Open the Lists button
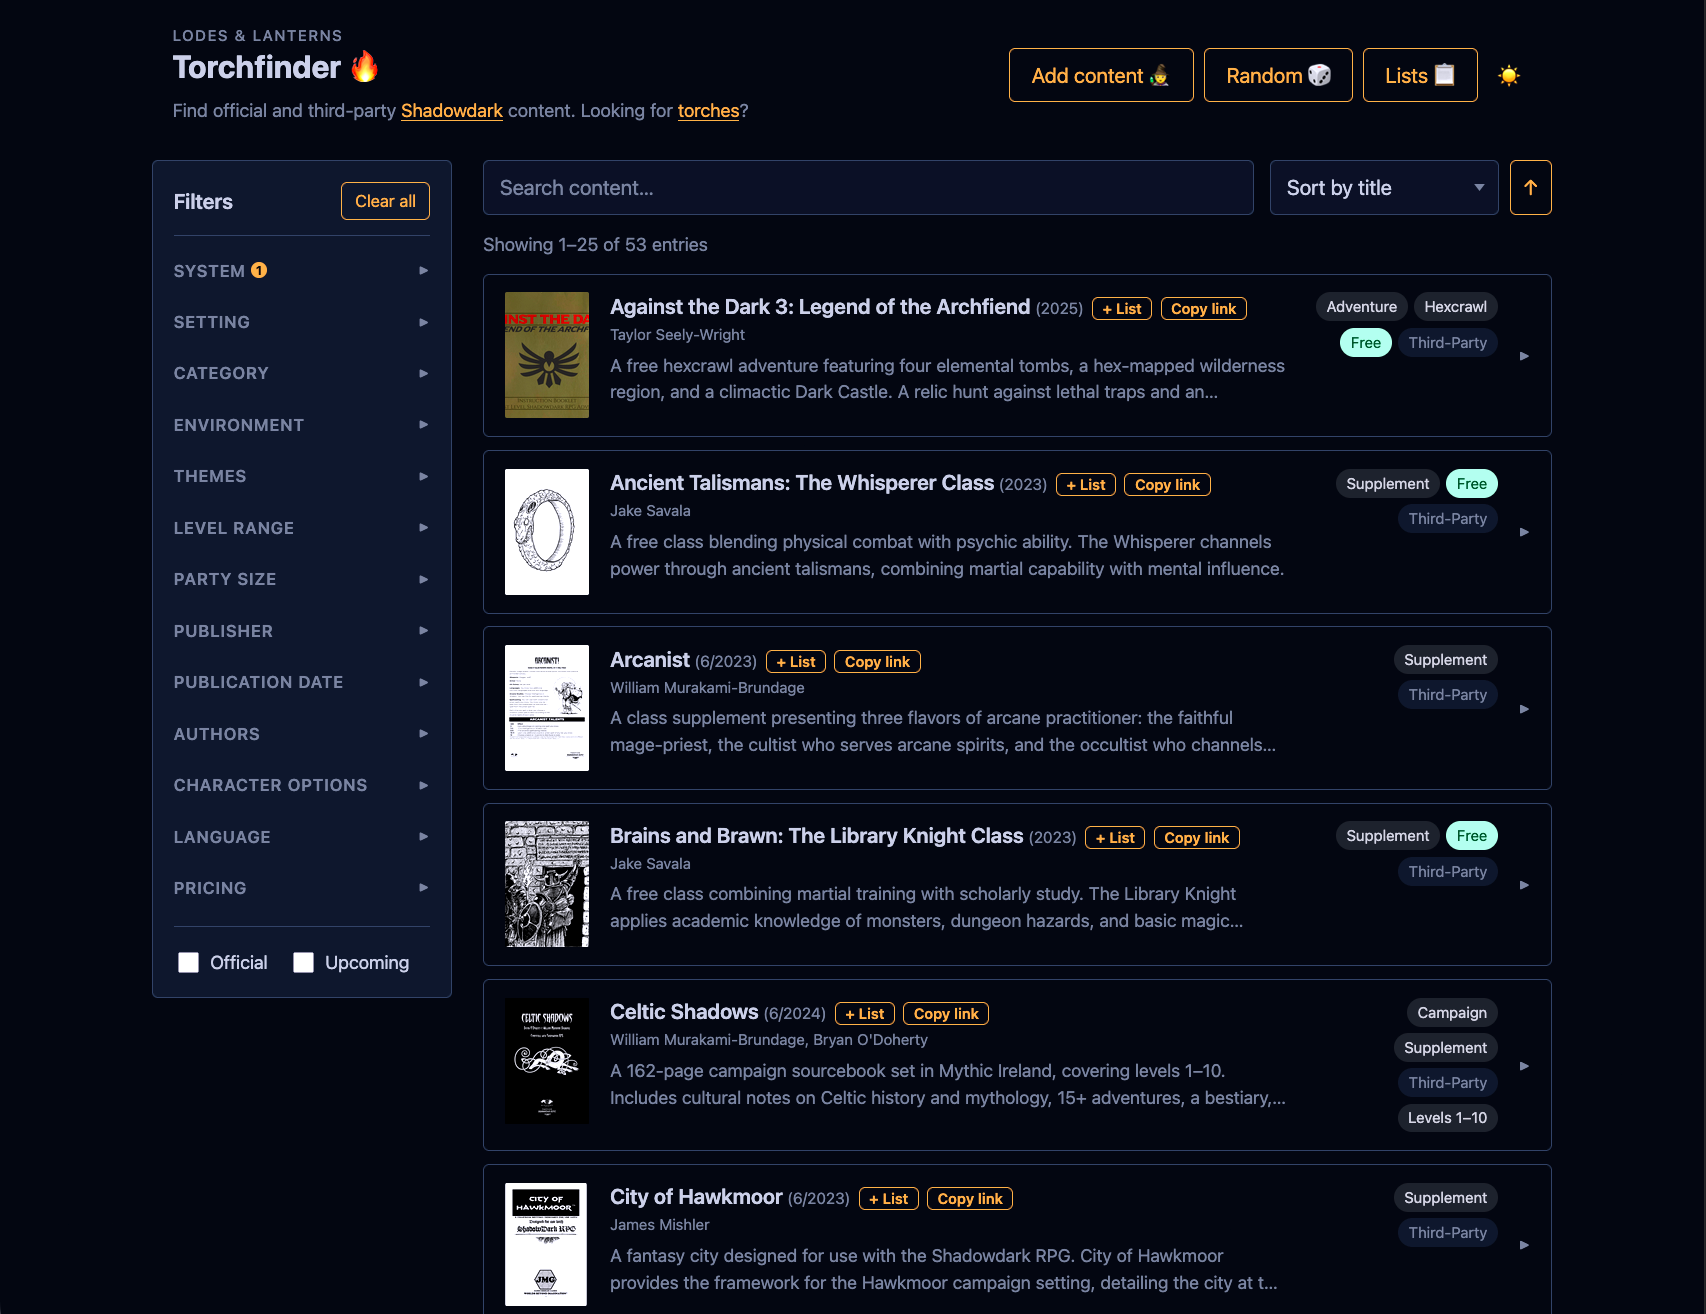 pos(1420,75)
